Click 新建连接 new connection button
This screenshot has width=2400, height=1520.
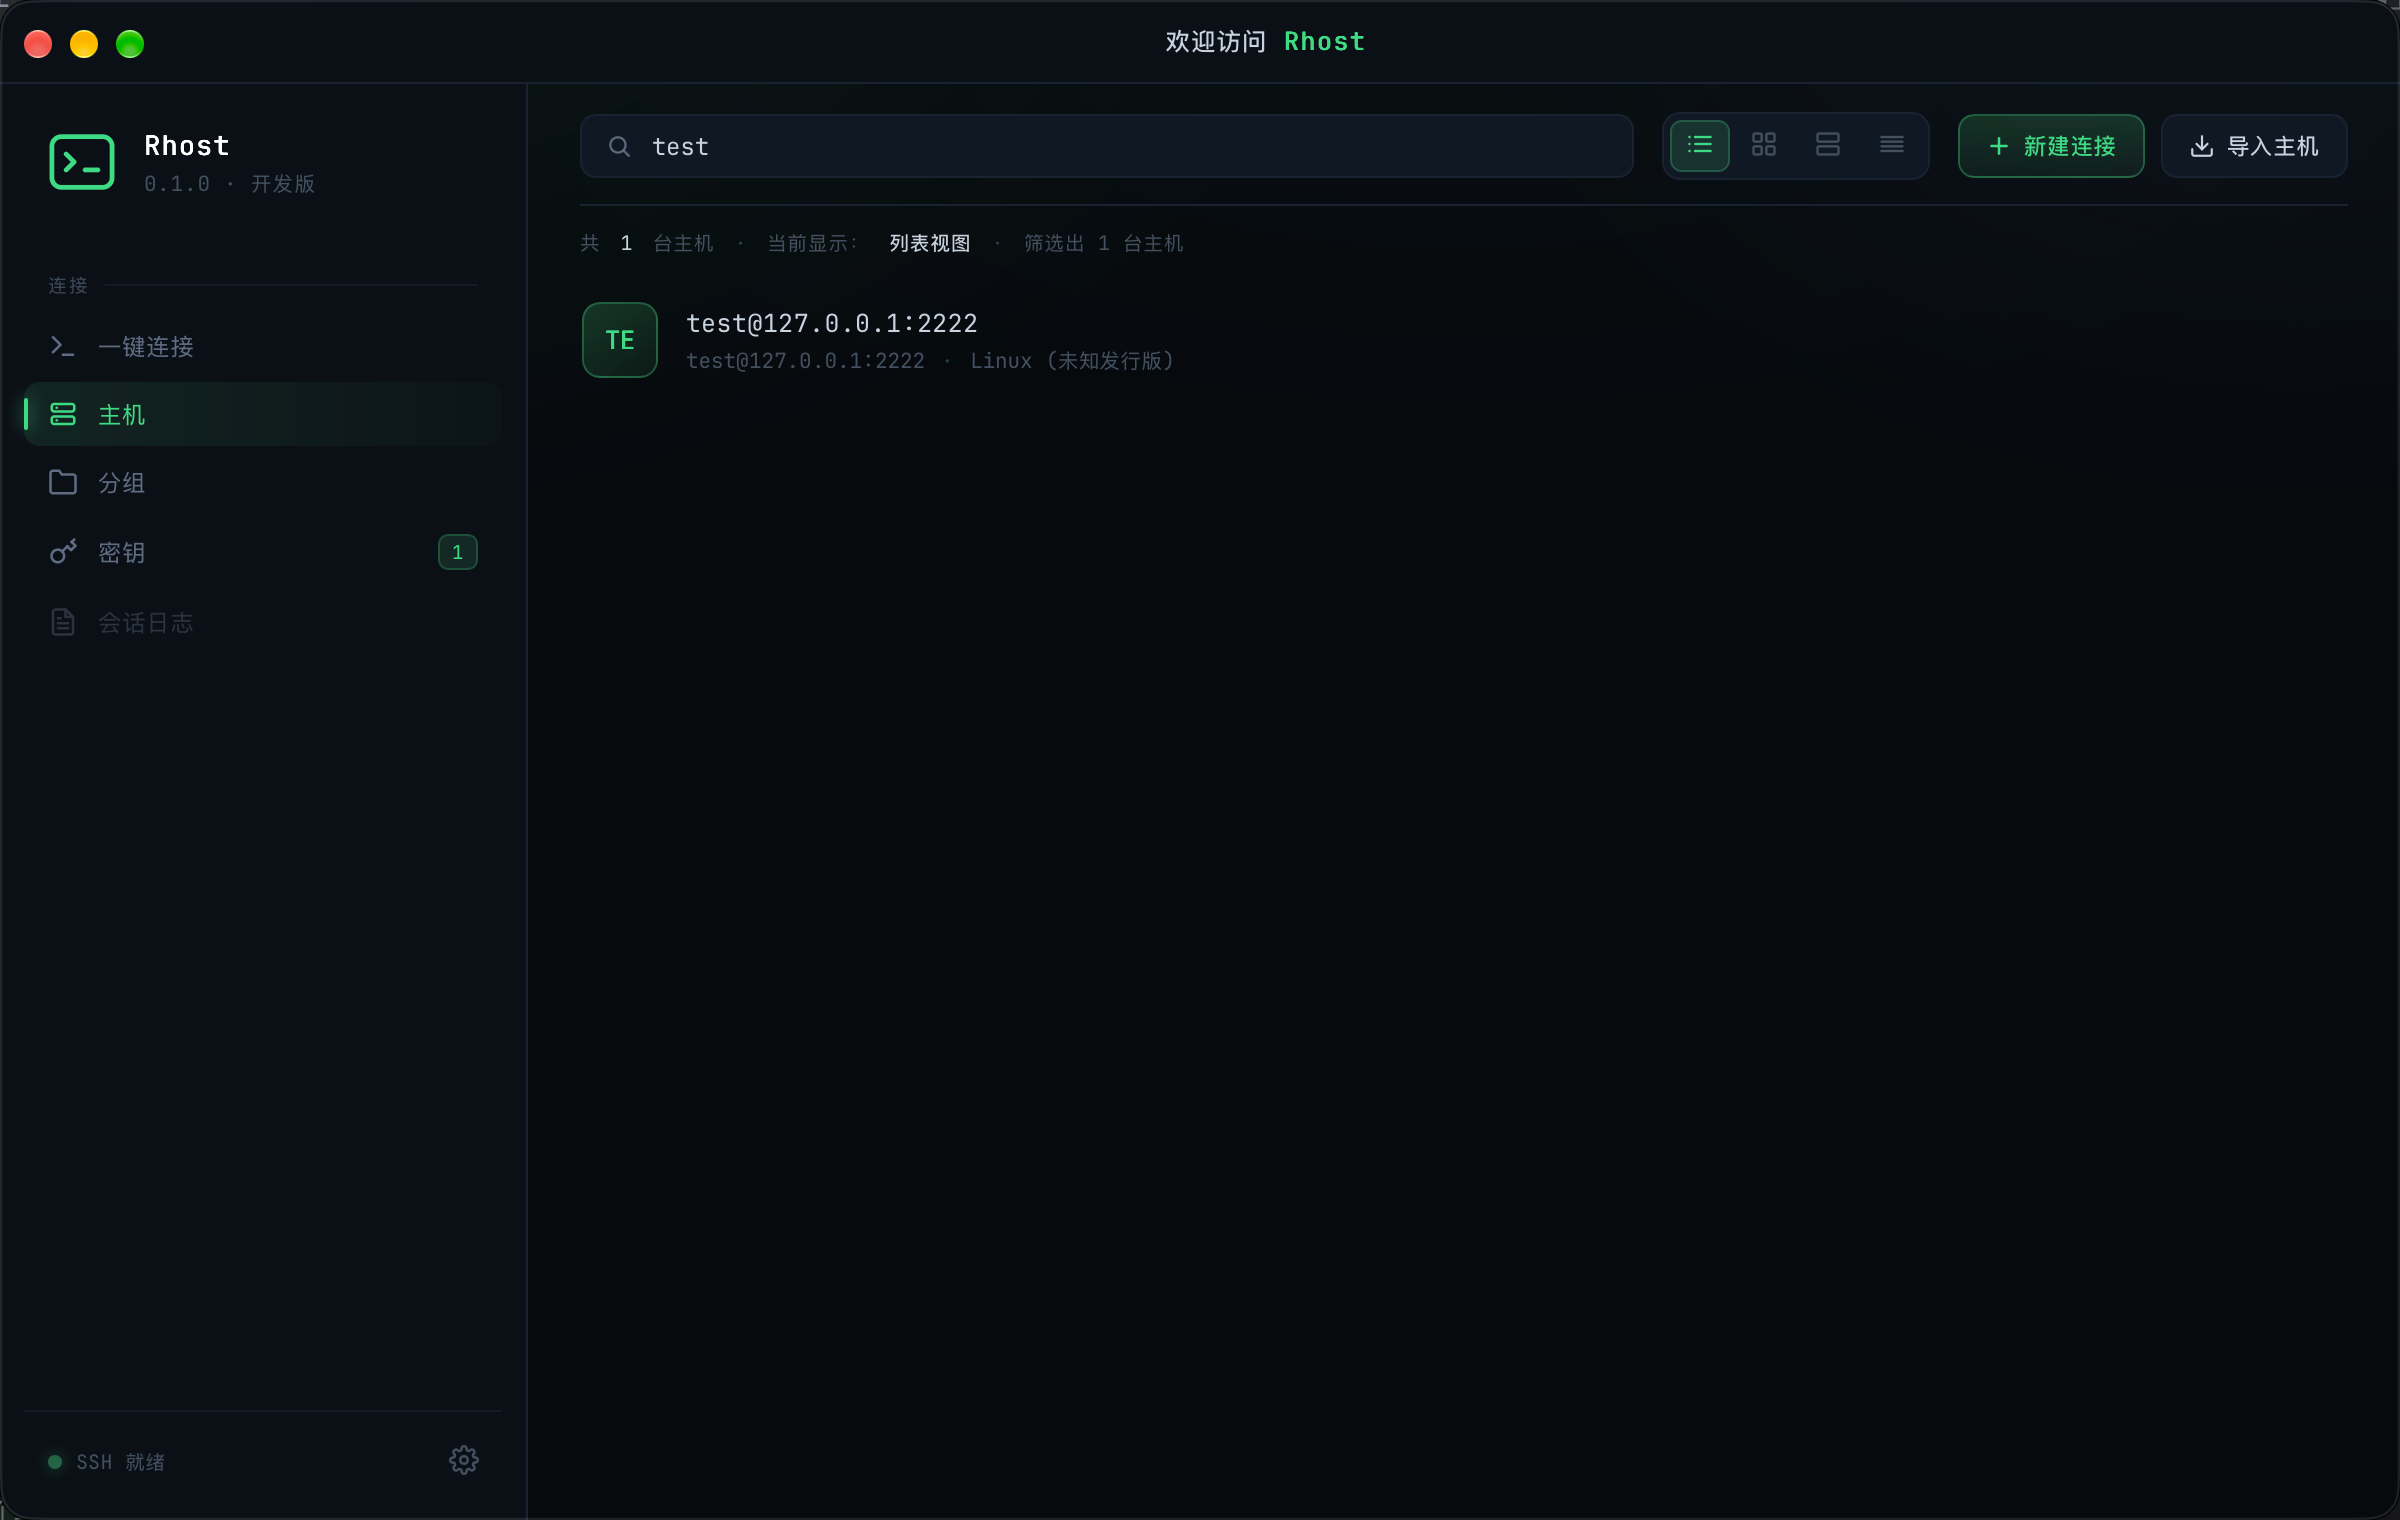tap(2051, 146)
